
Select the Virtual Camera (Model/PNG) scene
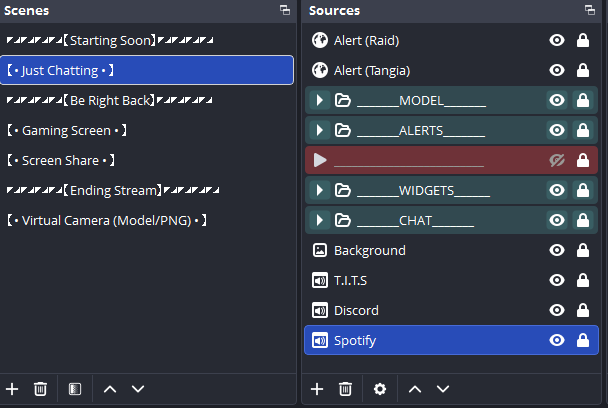click(147, 220)
